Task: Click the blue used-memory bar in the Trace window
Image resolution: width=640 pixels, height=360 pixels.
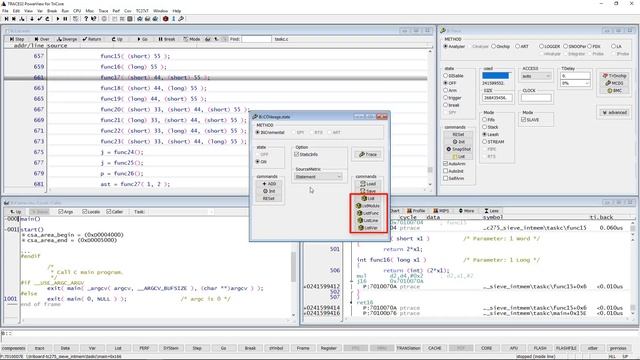Action: tap(496, 76)
